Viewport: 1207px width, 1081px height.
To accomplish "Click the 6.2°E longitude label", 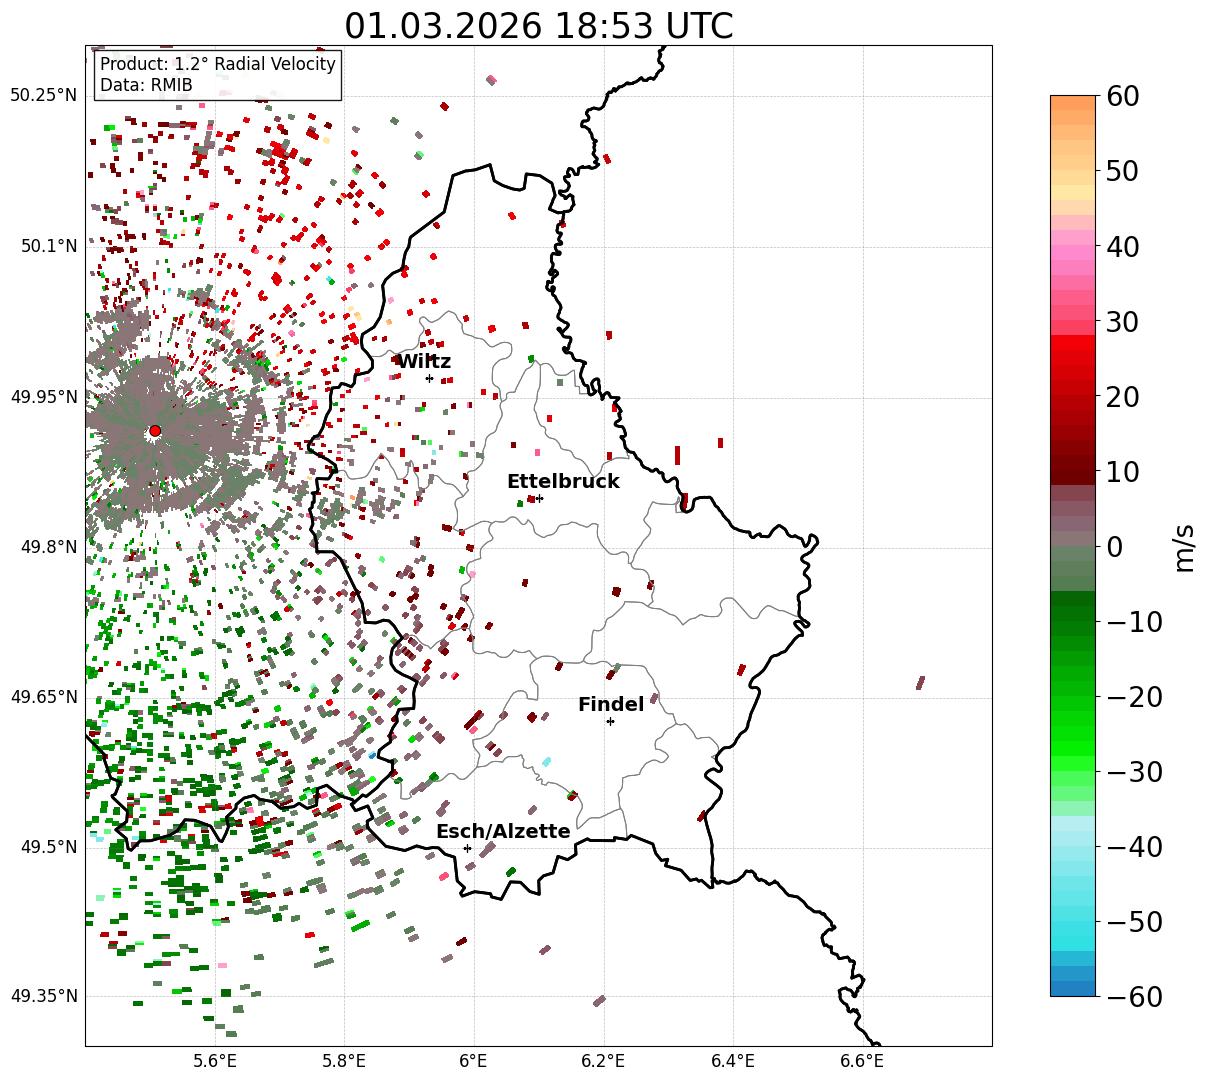I will (603, 1061).
